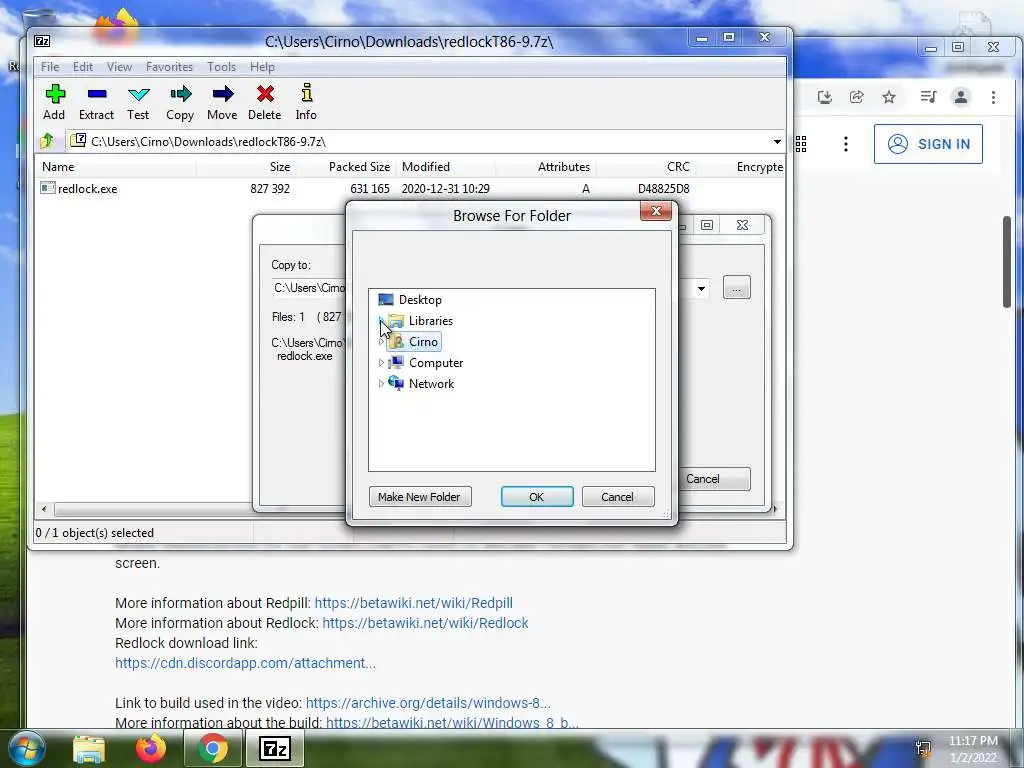Click the Info toolbar icon

click(306, 93)
